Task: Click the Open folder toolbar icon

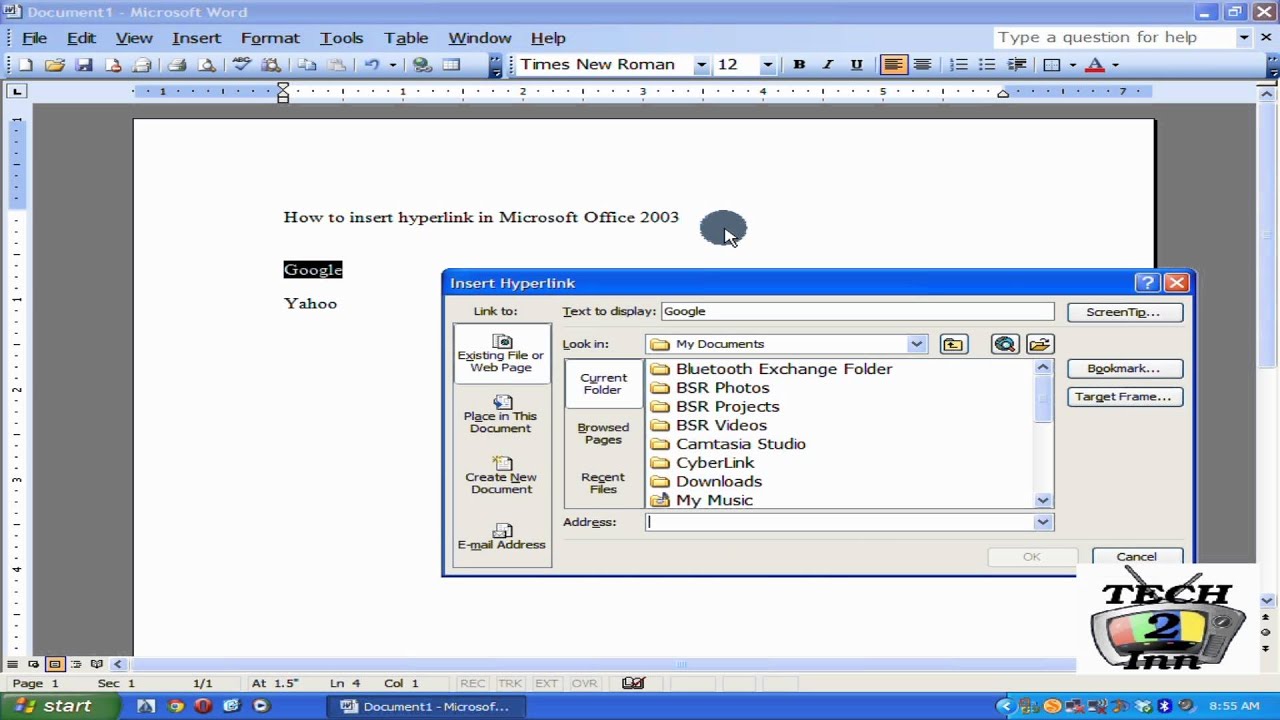Action: point(54,65)
